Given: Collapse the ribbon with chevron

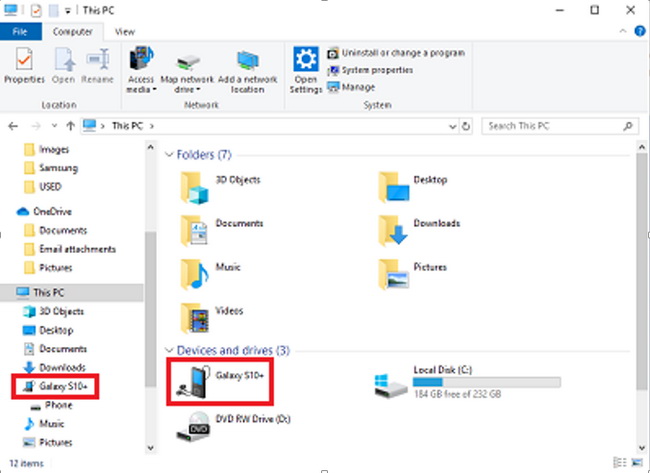Looking at the screenshot, I should [623, 31].
